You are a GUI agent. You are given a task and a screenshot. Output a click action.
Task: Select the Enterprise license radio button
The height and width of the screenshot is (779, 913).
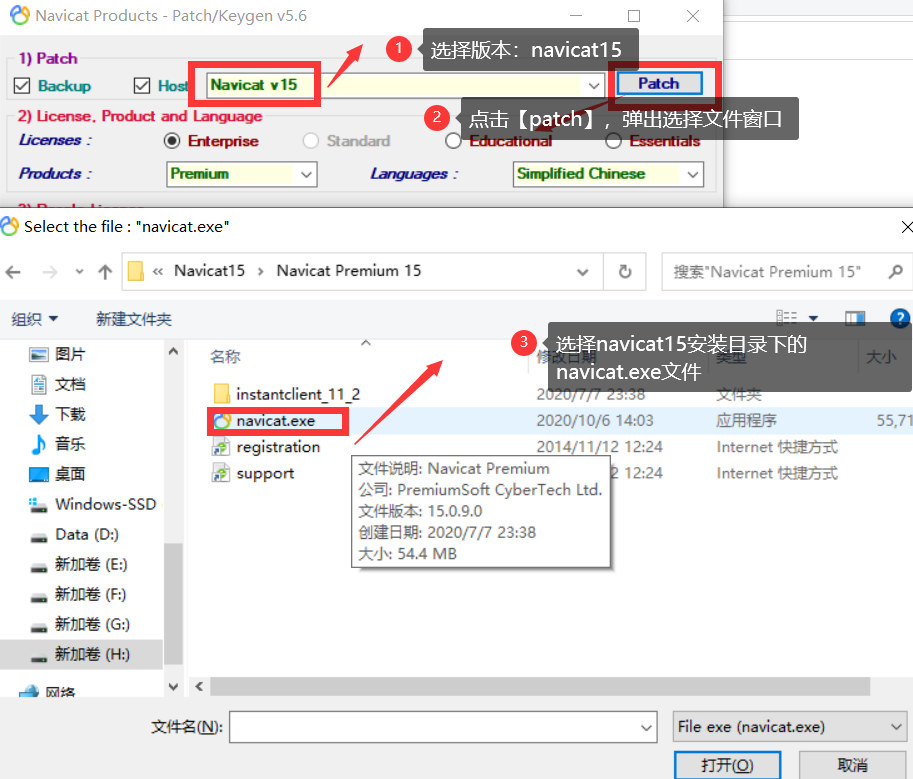(x=172, y=141)
